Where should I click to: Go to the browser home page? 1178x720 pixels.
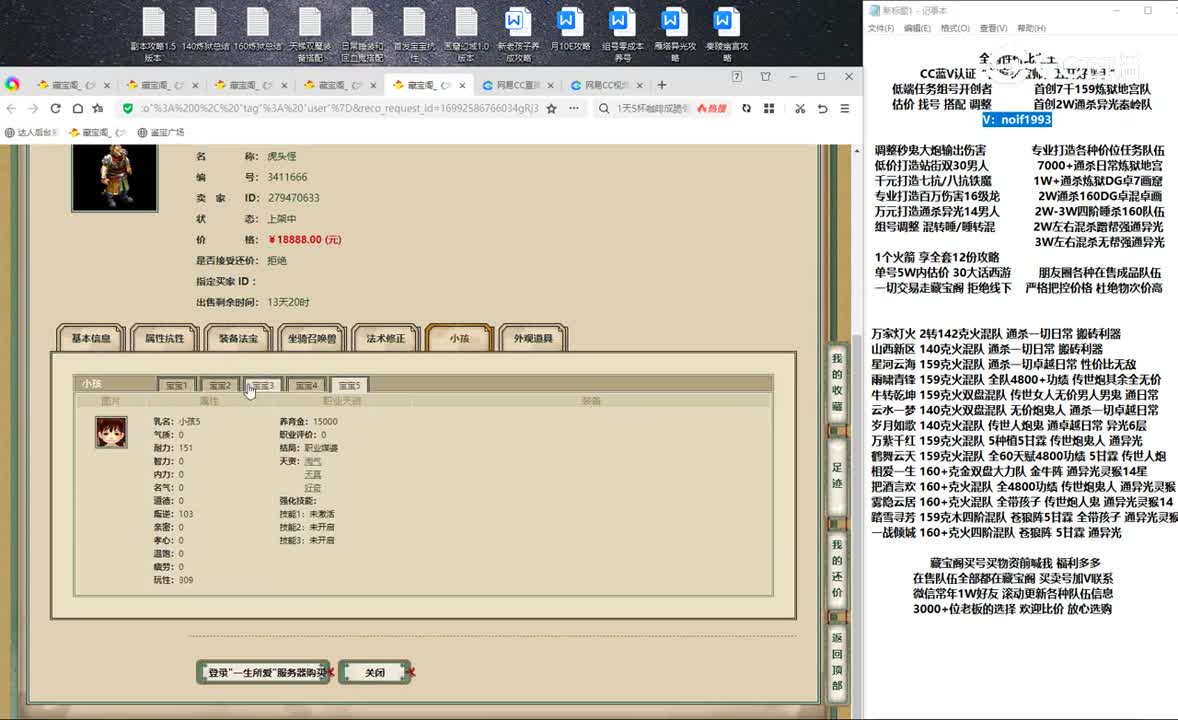pos(77,108)
